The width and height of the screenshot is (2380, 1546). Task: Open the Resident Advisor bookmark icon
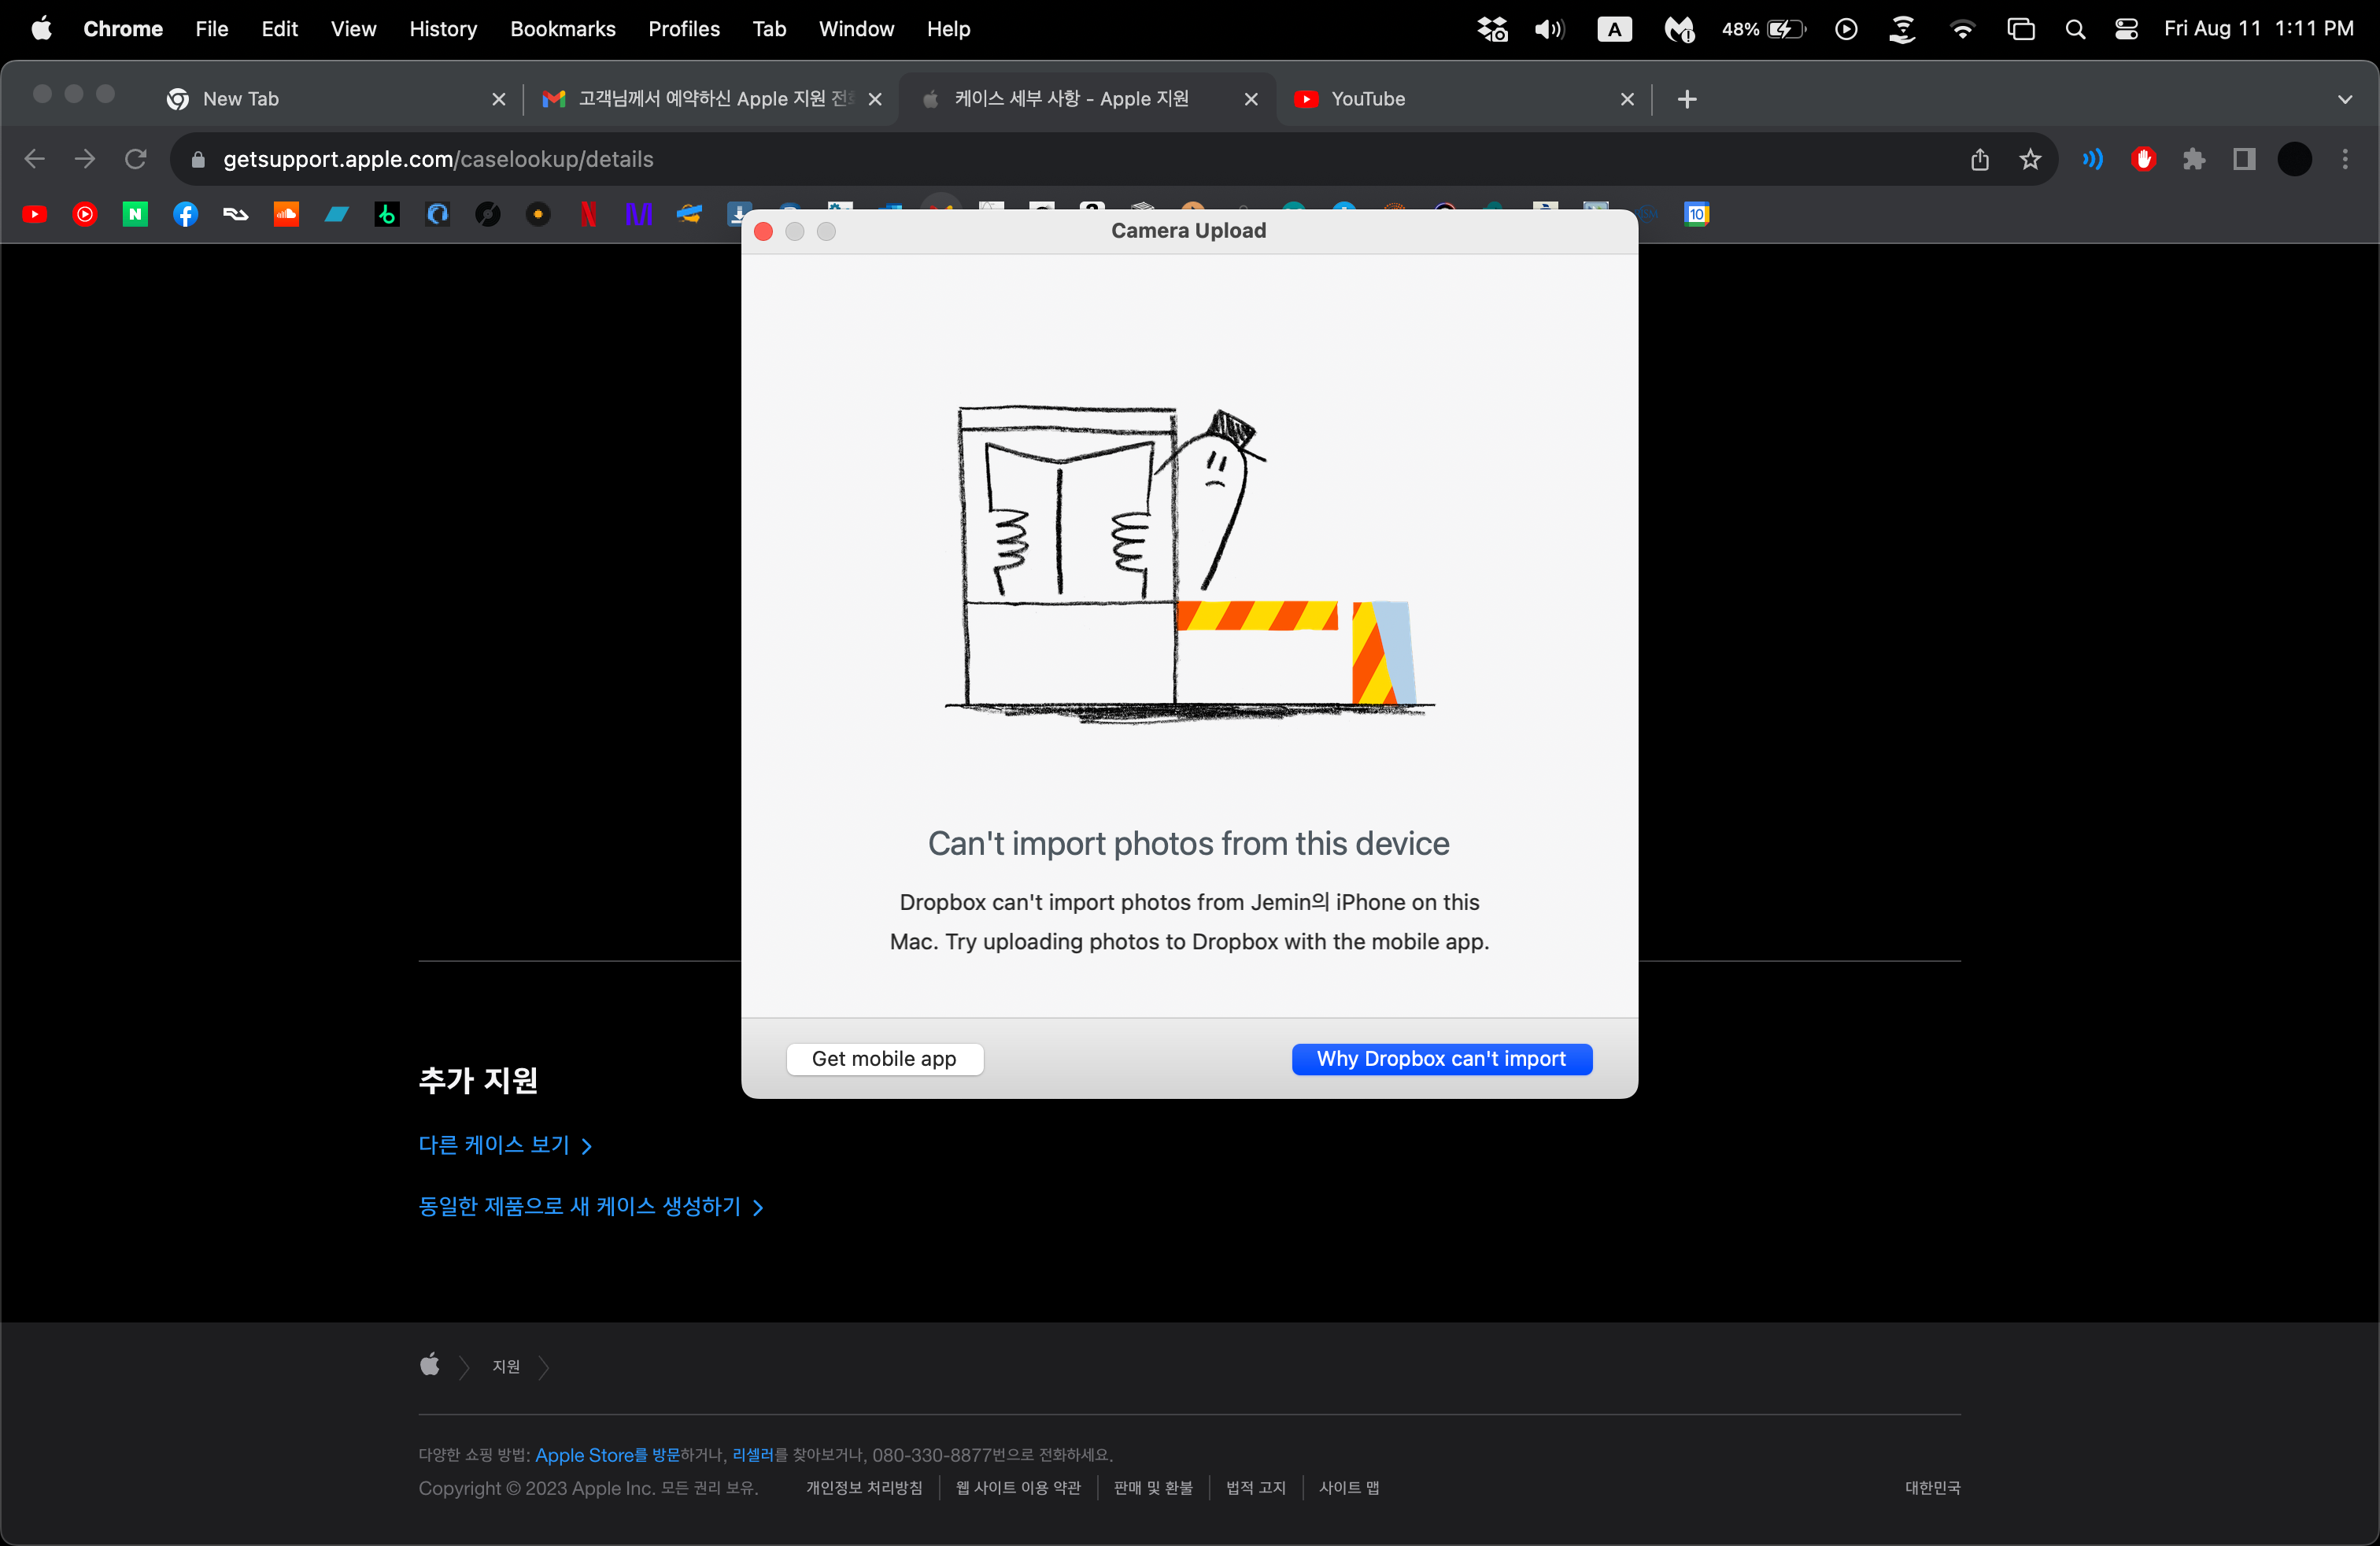pos(236,214)
